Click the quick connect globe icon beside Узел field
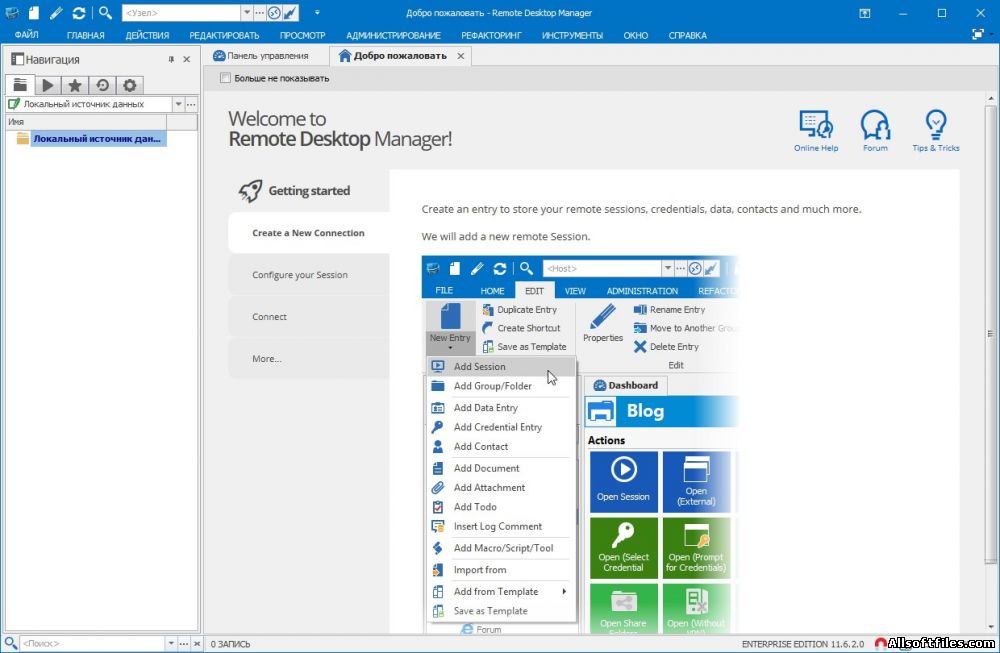Image resolution: width=1000 pixels, height=653 pixels. 274,13
